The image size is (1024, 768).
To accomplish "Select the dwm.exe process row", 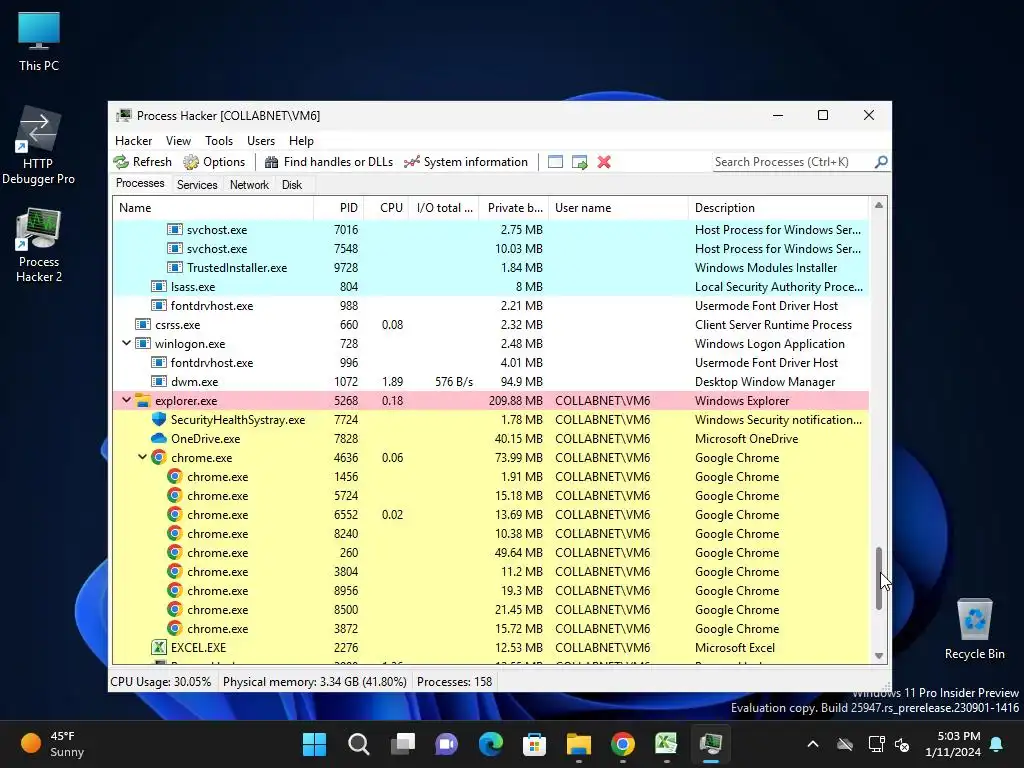I will point(491,381).
